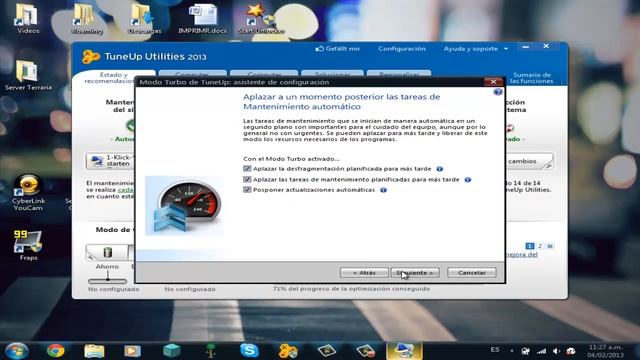Viewport: 640px width, 360px height.
Task: Toggle postponing scheduled defragmentation checkbox
Action: click(247, 169)
